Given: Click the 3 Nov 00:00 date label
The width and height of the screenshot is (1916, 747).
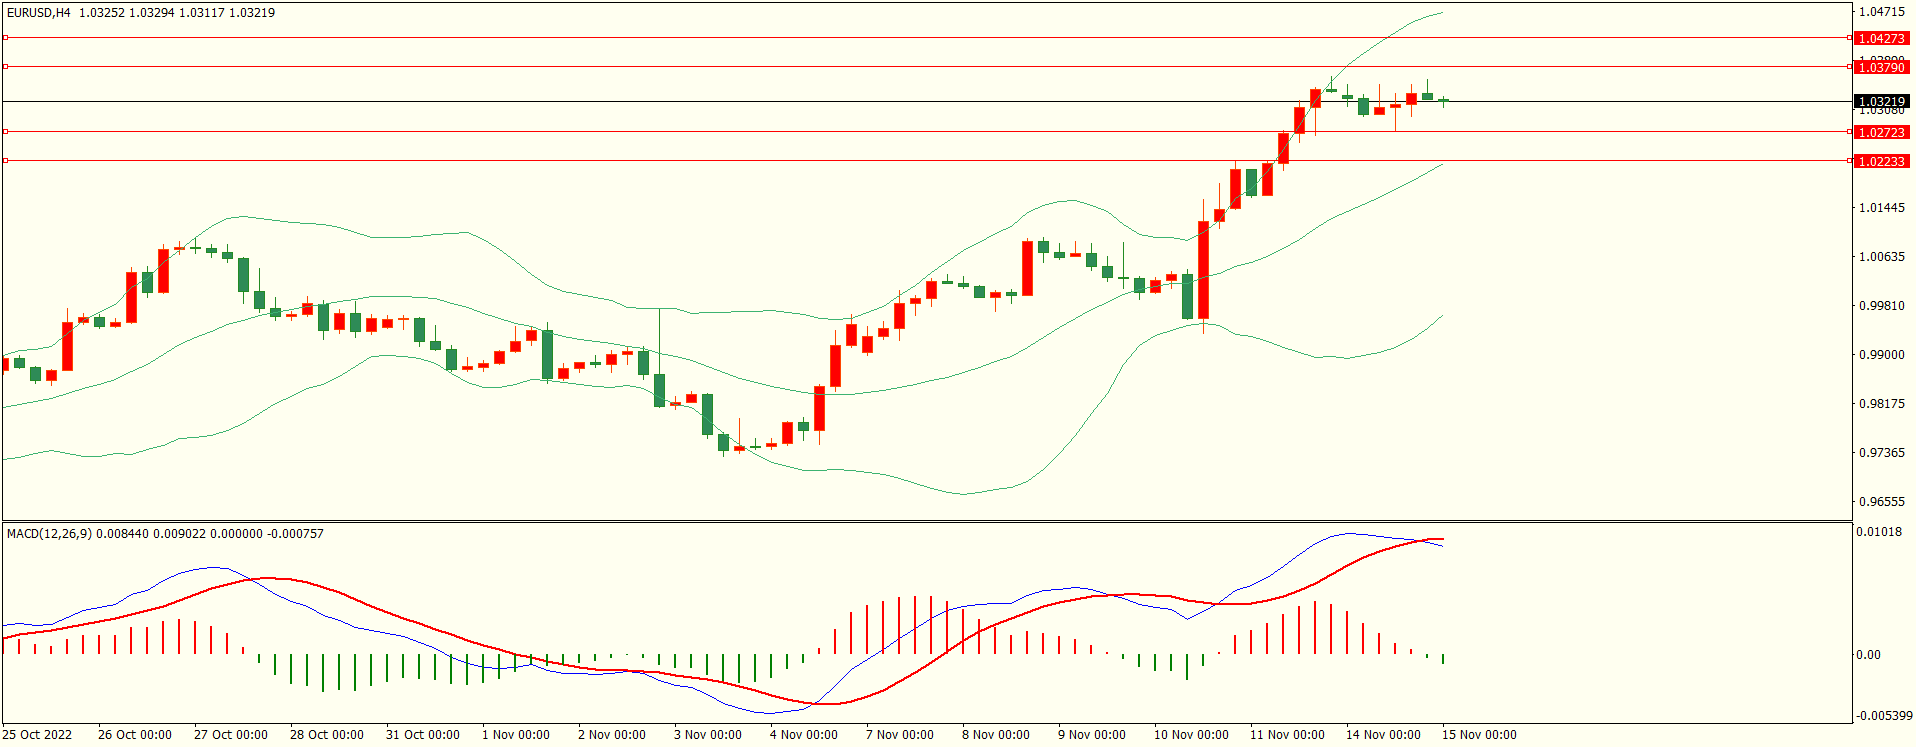Looking at the screenshot, I should [708, 735].
